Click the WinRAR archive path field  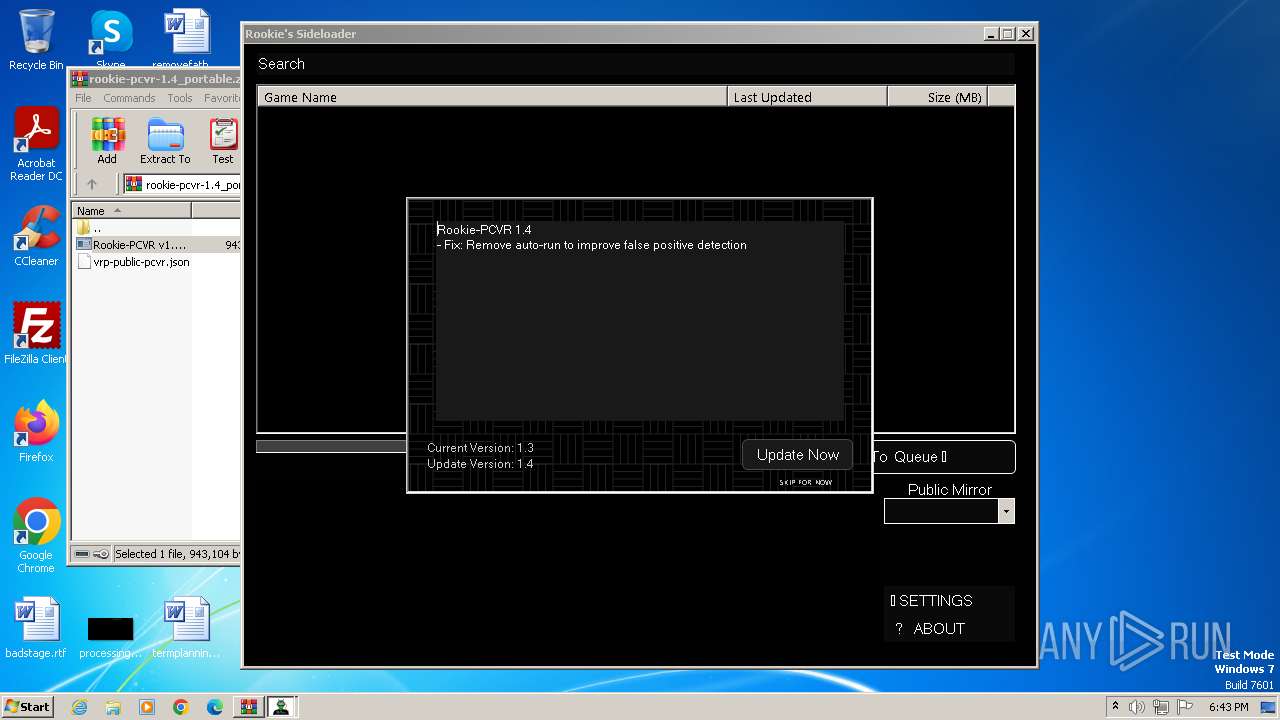pyautogui.click(x=182, y=184)
